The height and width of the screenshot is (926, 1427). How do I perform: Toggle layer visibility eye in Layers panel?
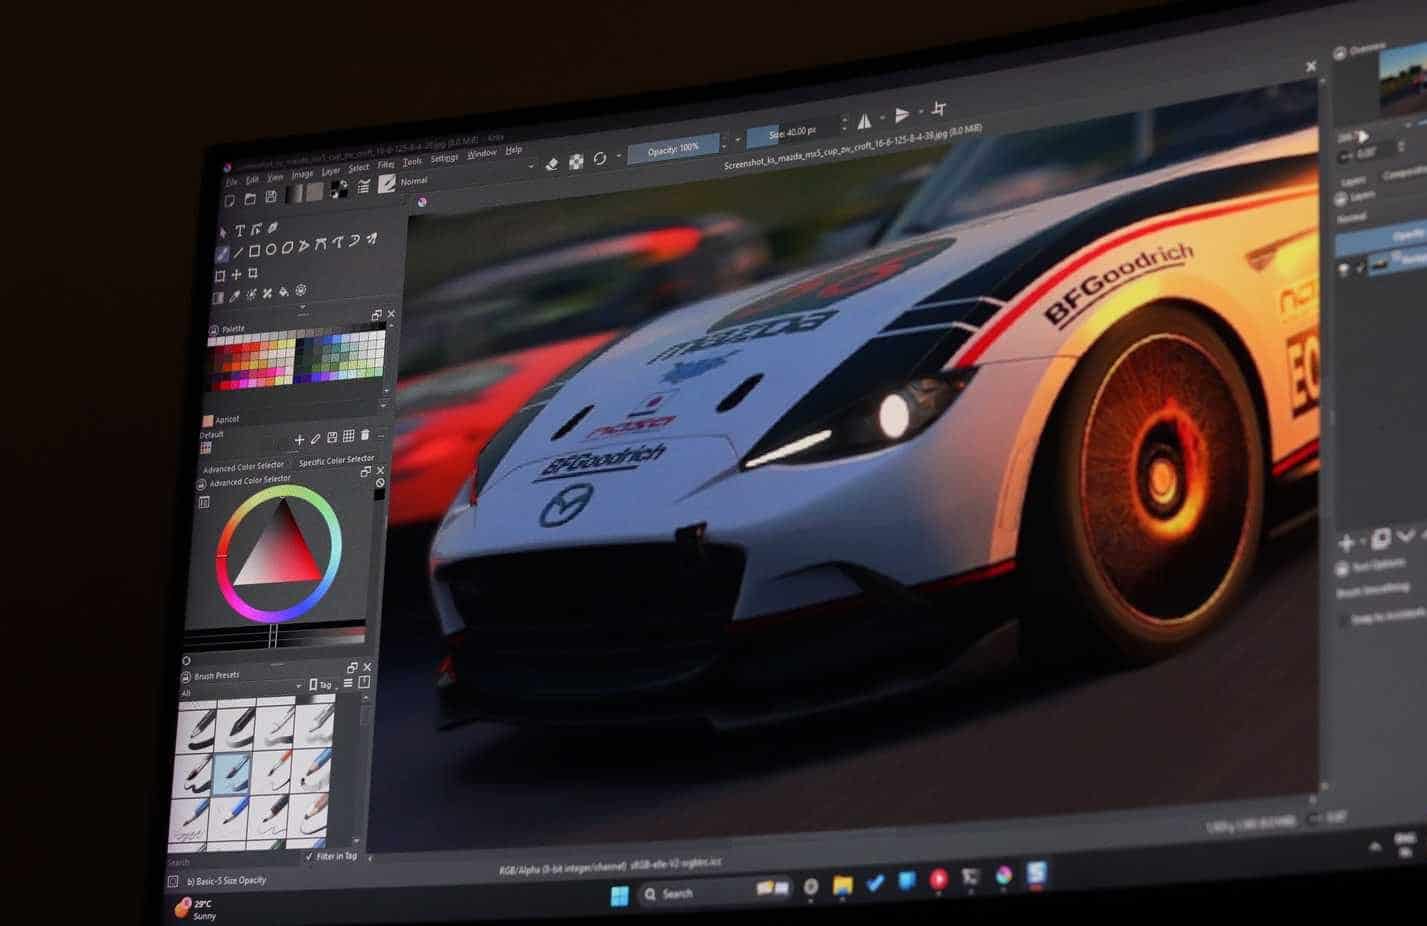[x=1346, y=268]
